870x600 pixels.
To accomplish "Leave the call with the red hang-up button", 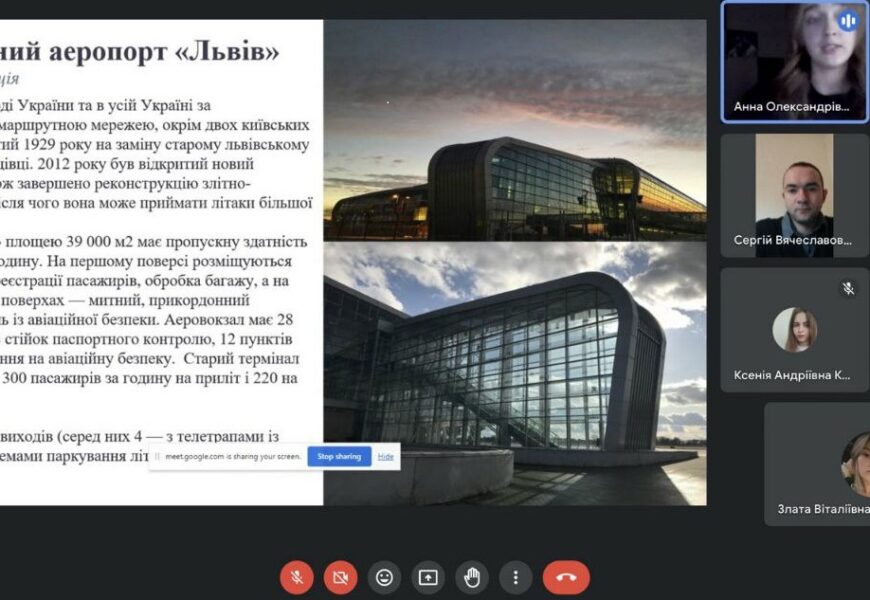I will point(566,577).
